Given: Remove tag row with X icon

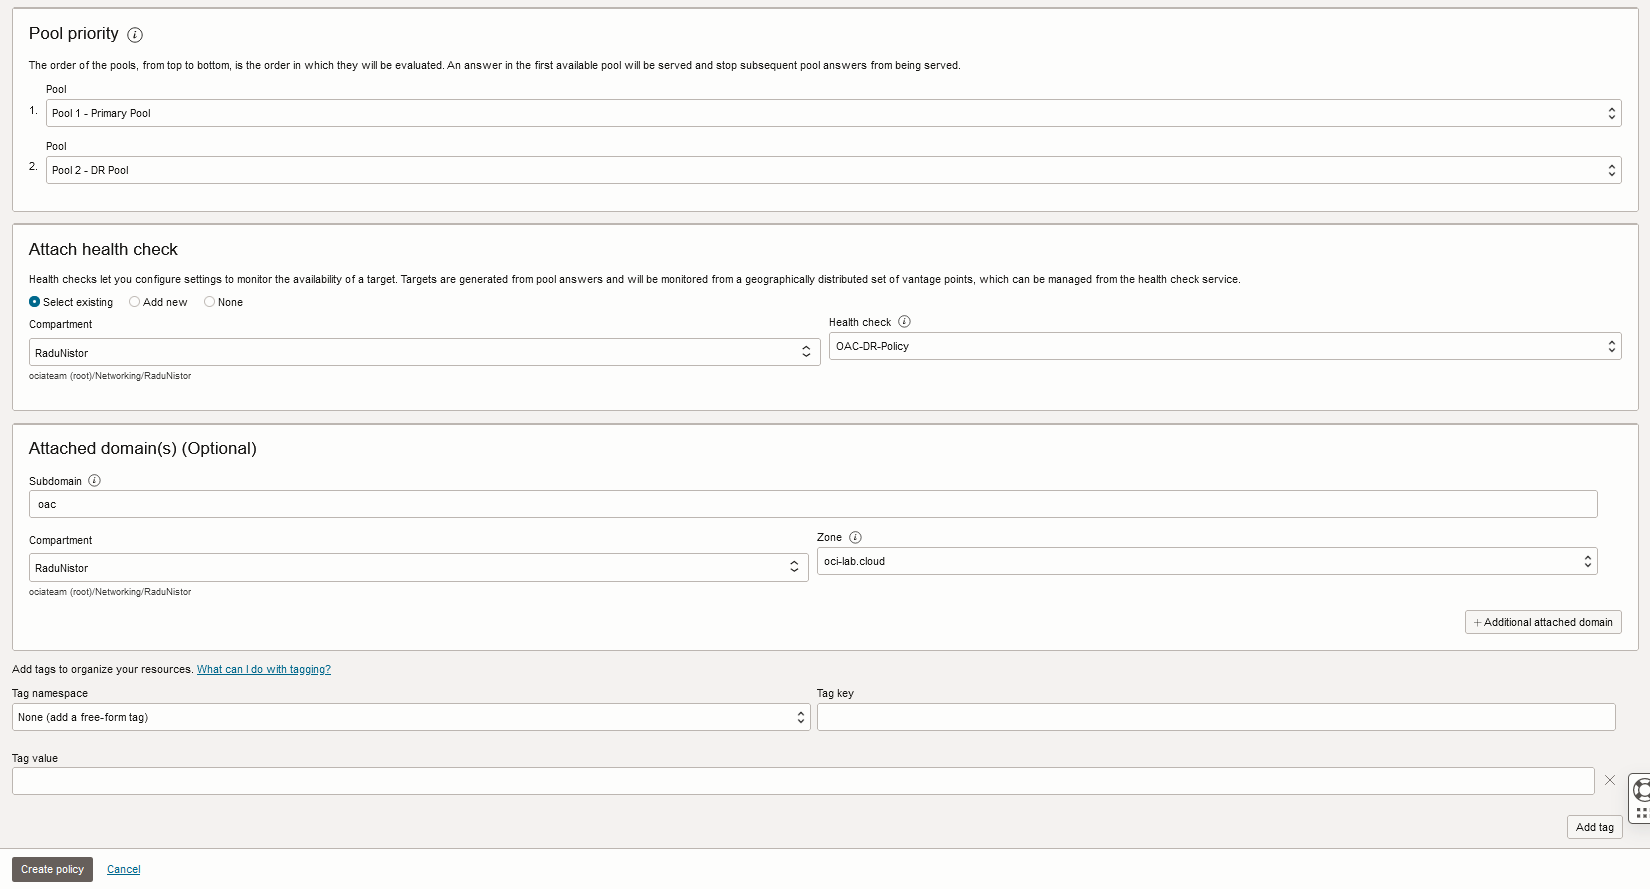Looking at the screenshot, I should [x=1610, y=780].
